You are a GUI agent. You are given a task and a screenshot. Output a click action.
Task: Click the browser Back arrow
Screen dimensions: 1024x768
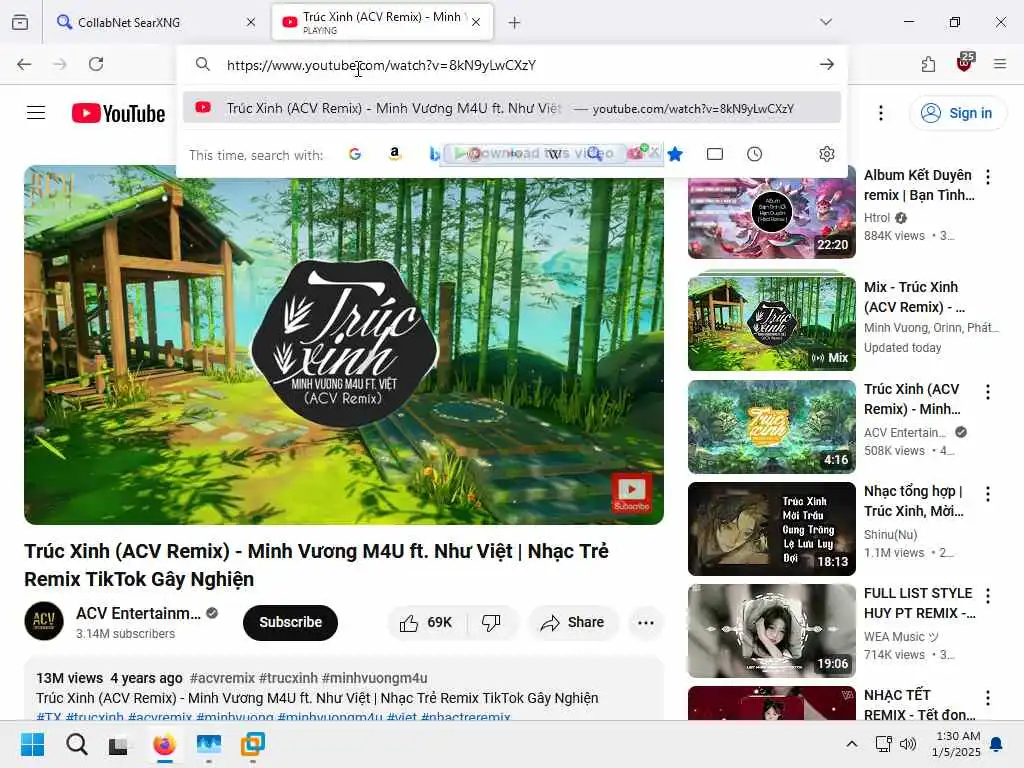coord(24,64)
